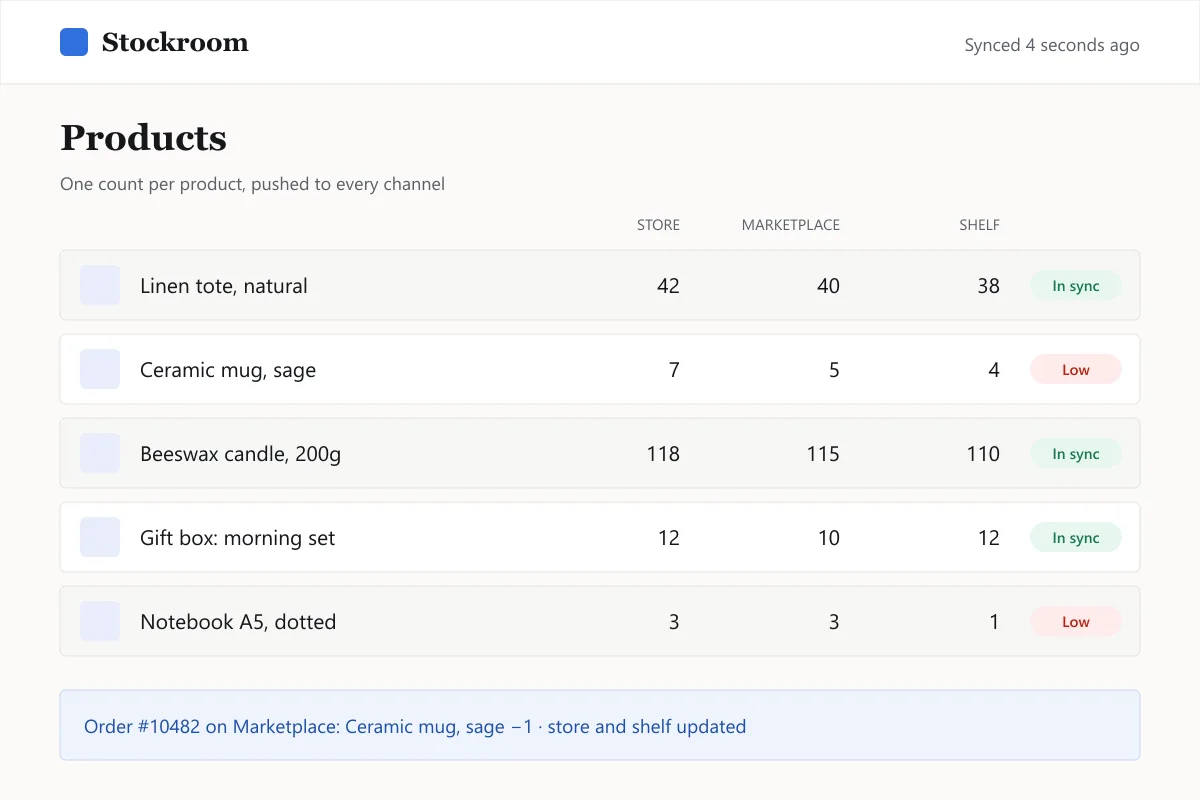Open the Linen tote, natural thumbnail

click(x=100, y=285)
